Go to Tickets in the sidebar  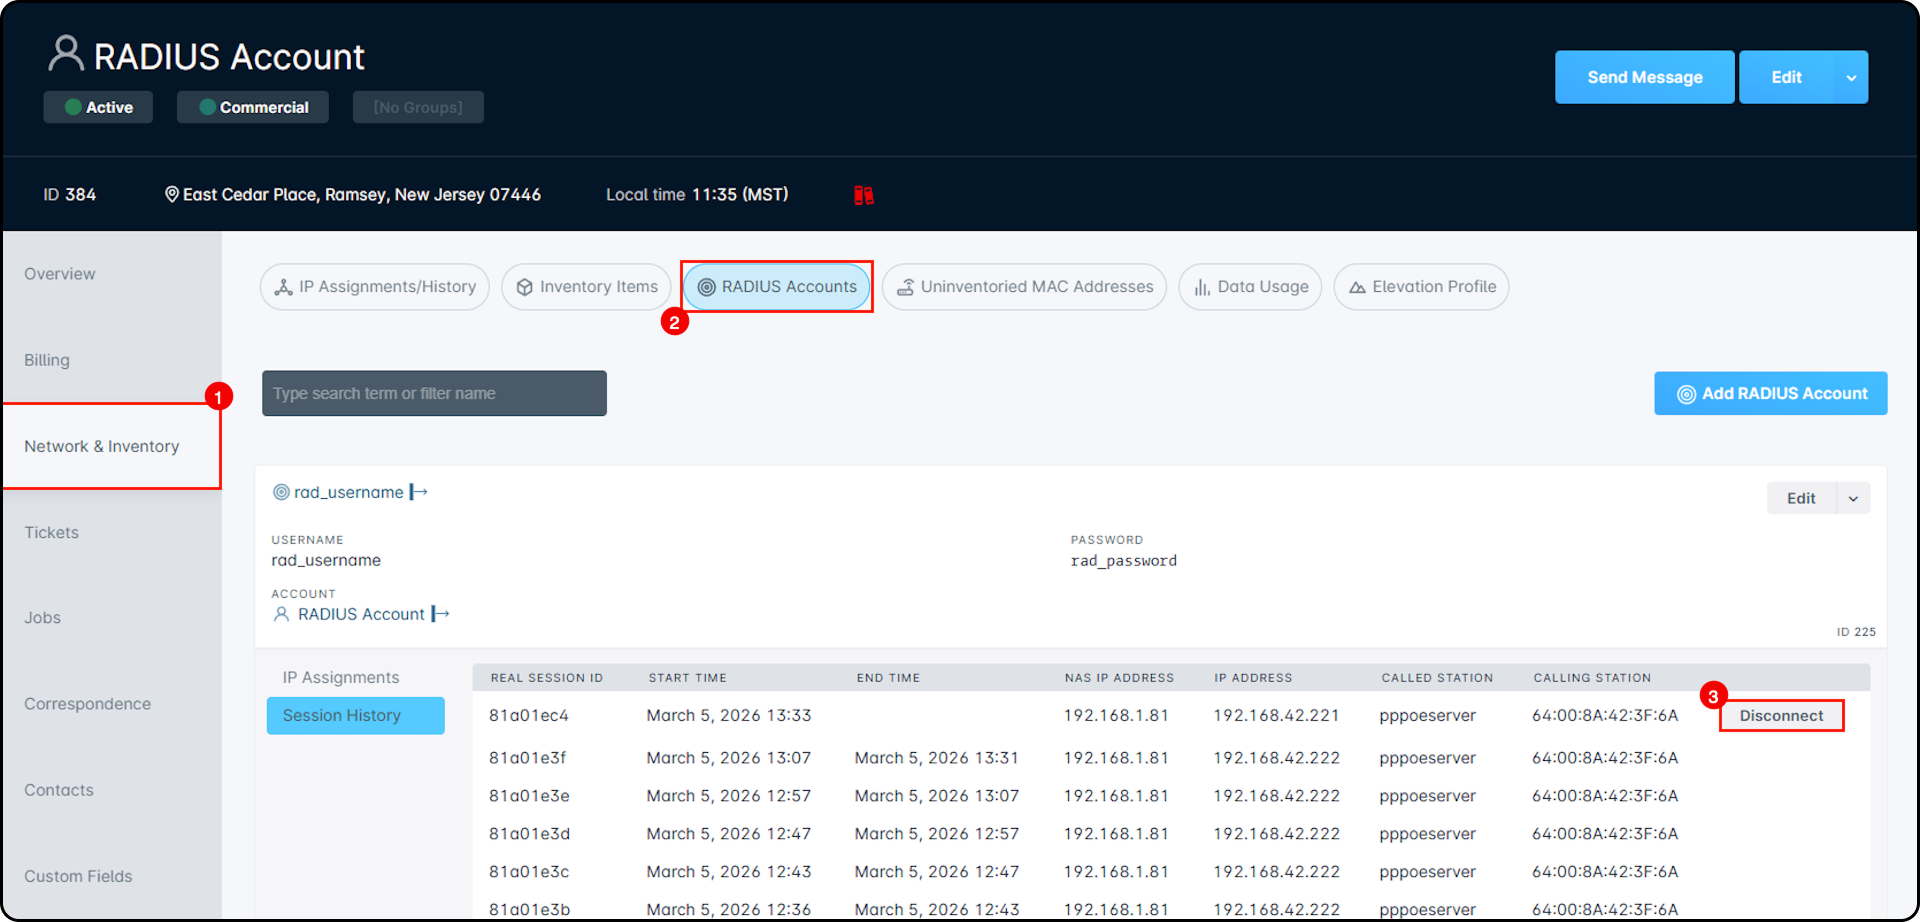click(52, 532)
